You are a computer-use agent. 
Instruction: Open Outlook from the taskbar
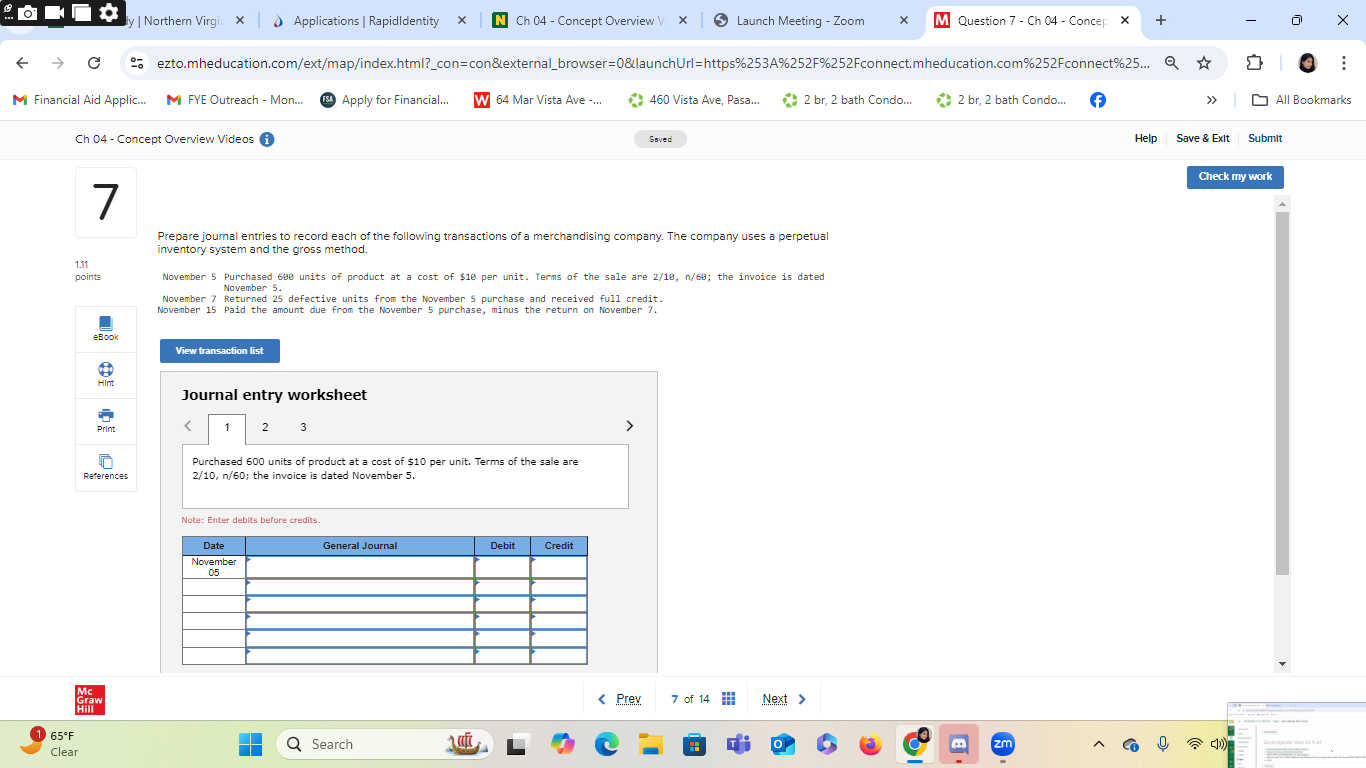coord(782,744)
